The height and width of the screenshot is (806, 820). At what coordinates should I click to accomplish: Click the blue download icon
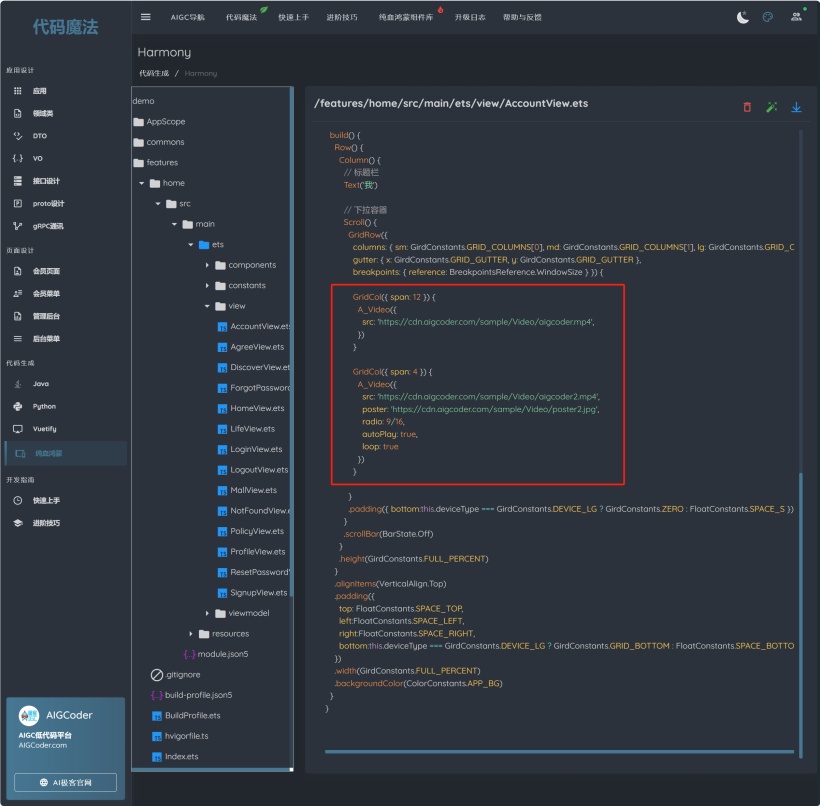coord(797,107)
